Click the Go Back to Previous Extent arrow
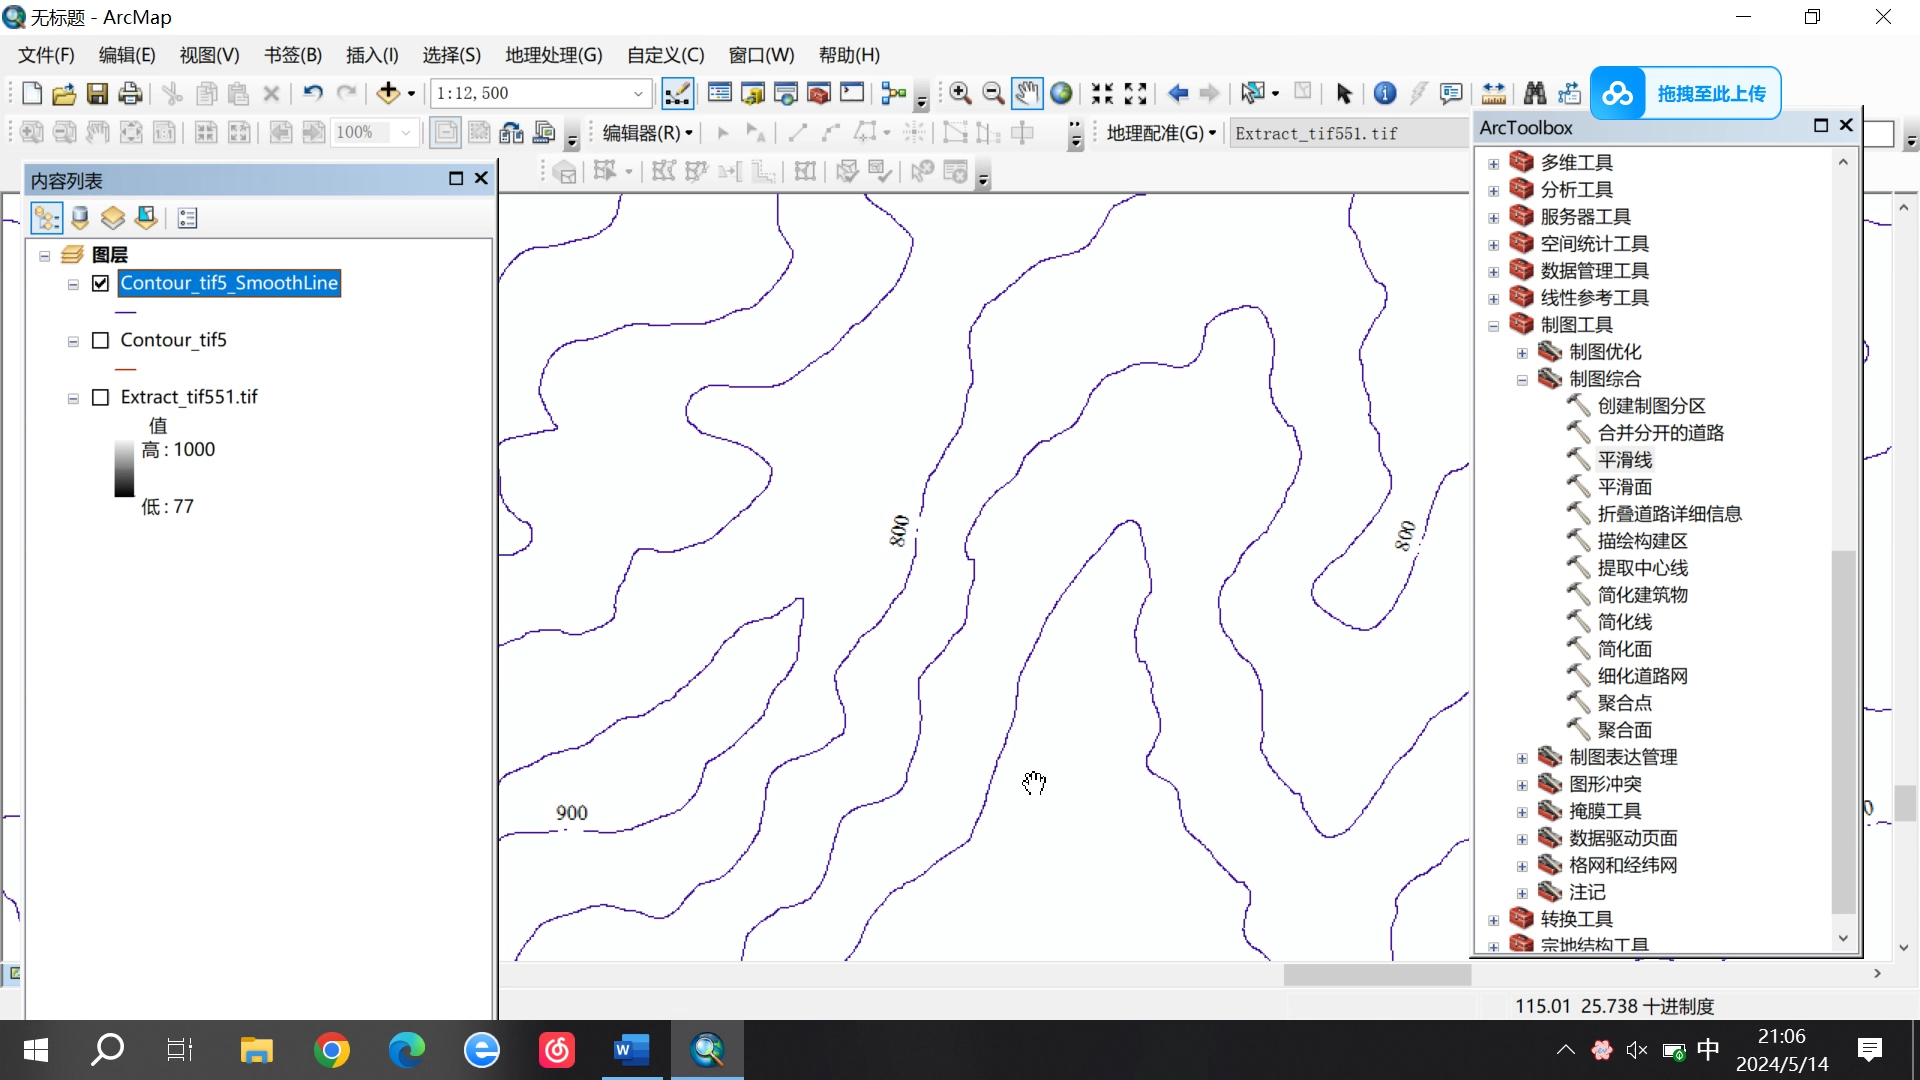 pos(1178,93)
